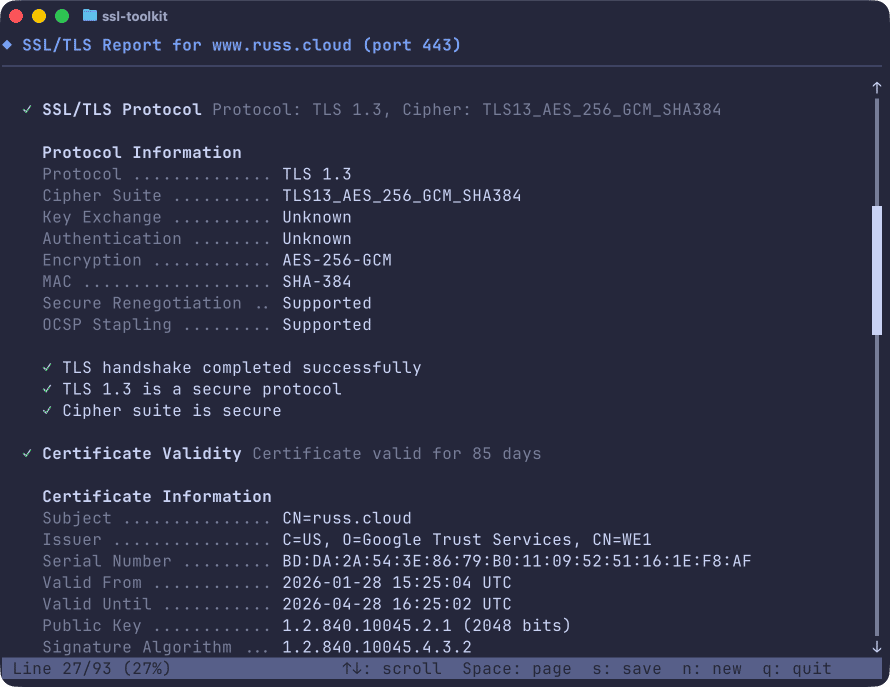Expand the SSL/TLS Protocol section heading
Image resolution: width=890 pixels, height=687 pixels.
(x=122, y=110)
